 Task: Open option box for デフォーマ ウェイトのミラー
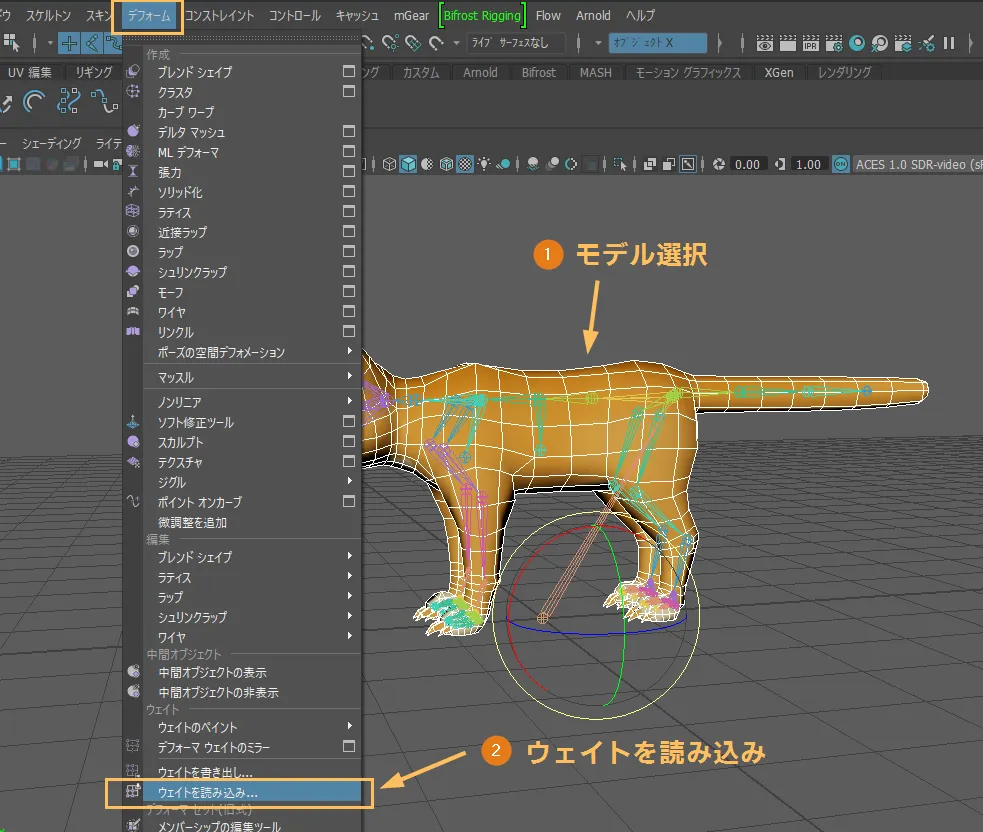pos(349,747)
